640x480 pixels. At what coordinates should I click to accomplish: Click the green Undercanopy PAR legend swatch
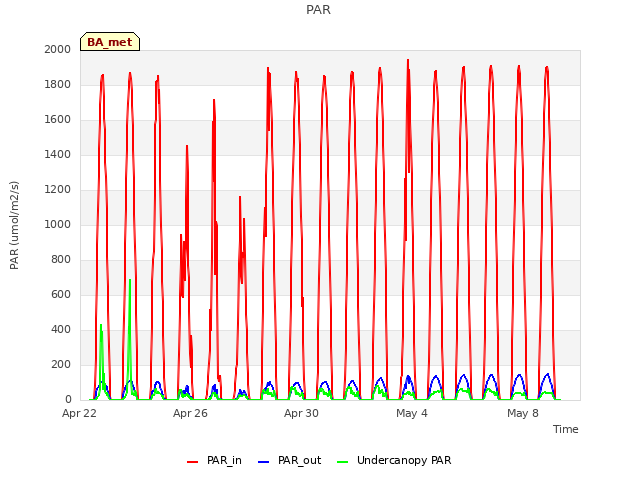pos(343,462)
